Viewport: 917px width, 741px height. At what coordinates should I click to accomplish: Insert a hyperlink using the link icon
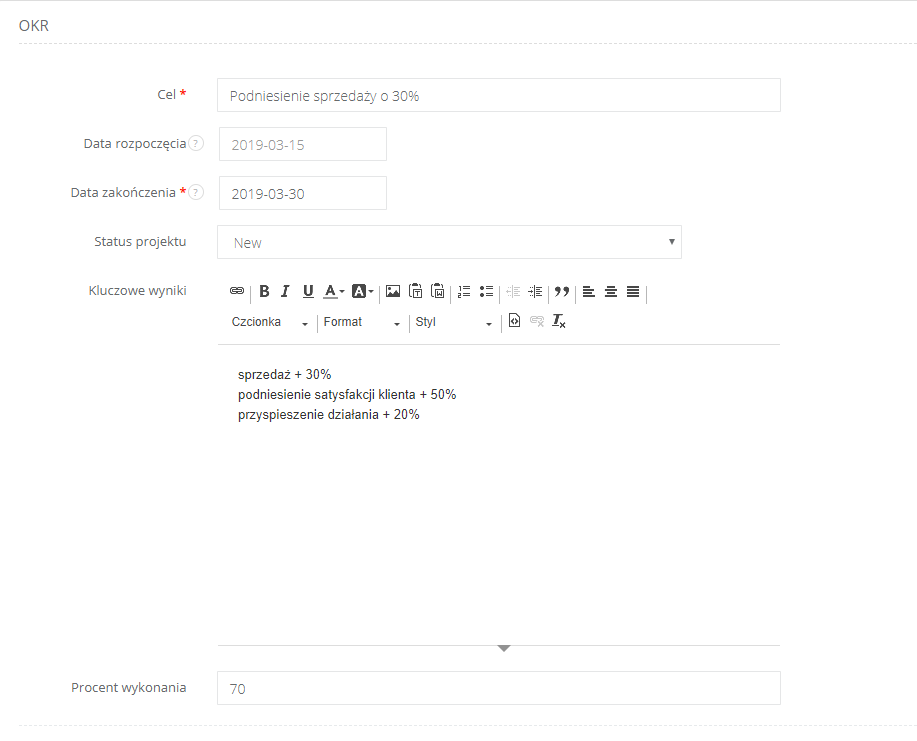tap(237, 291)
